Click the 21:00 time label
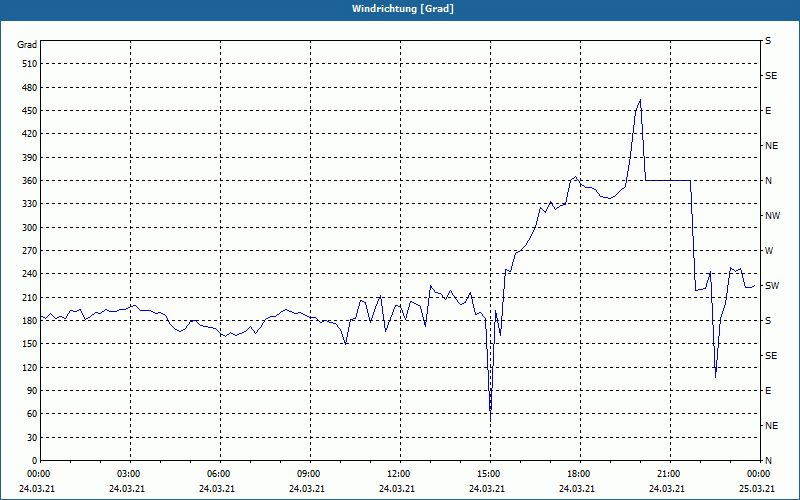The height and width of the screenshot is (500, 800). click(670, 474)
